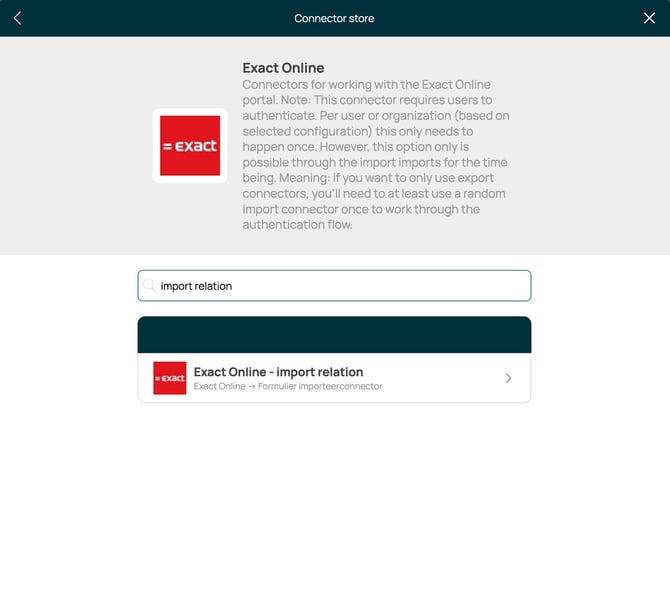
Task: Click the large Exact logo tile
Action: tap(190, 146)
